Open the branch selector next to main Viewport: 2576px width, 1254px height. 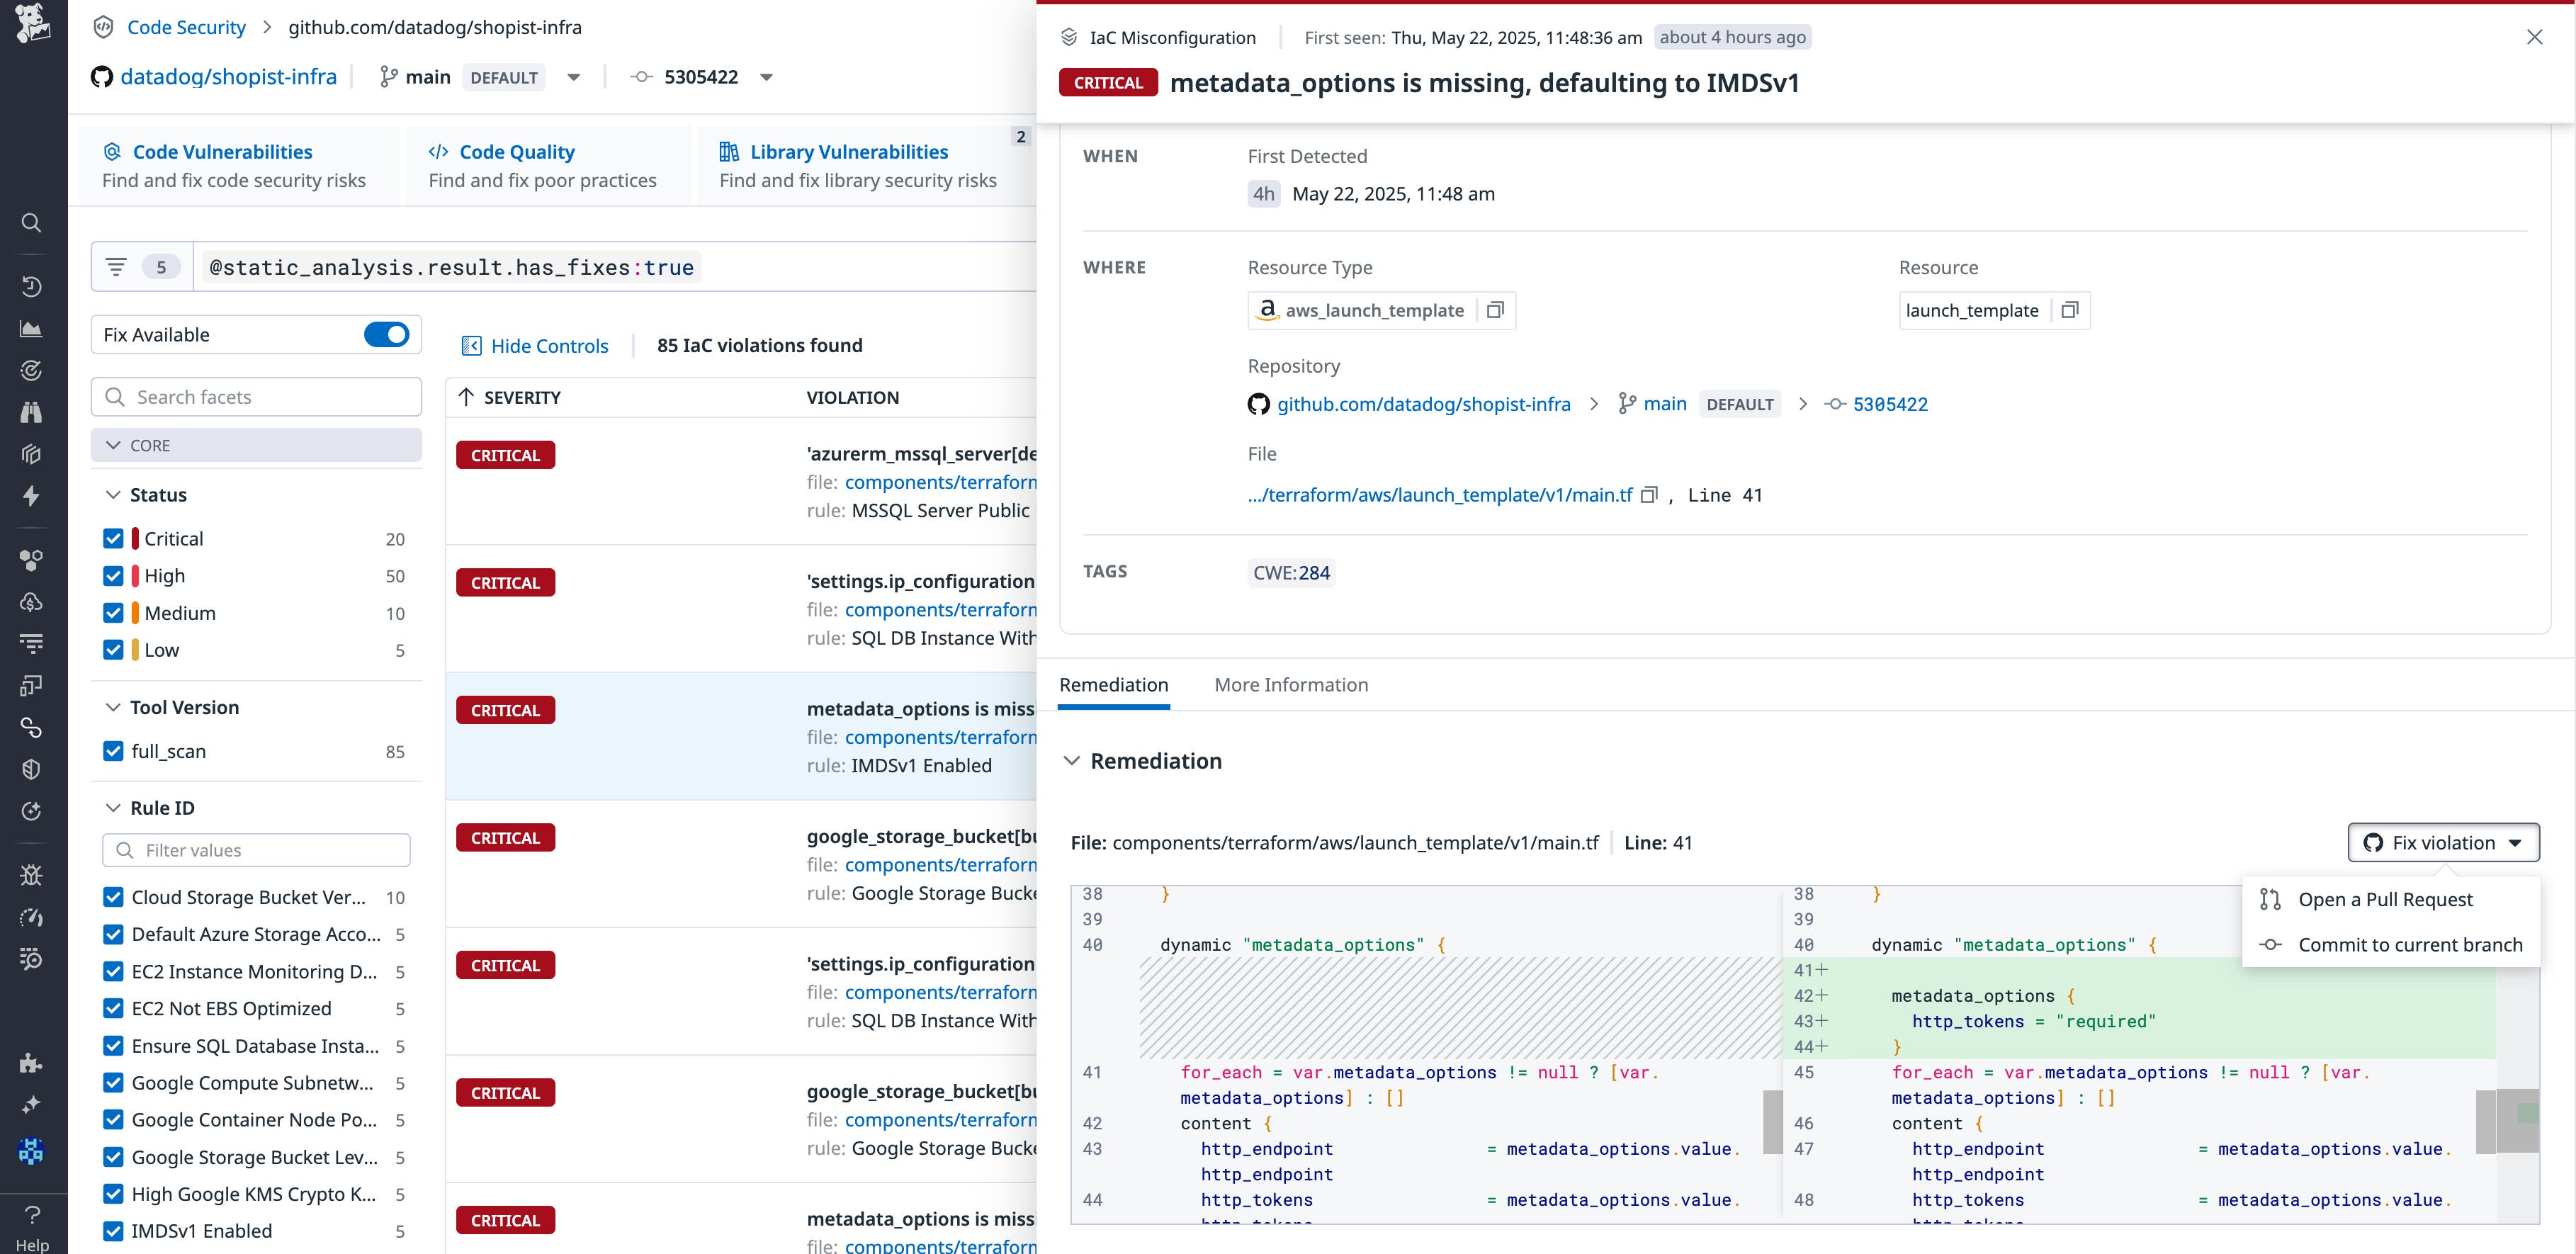click(x=573, y=77)
